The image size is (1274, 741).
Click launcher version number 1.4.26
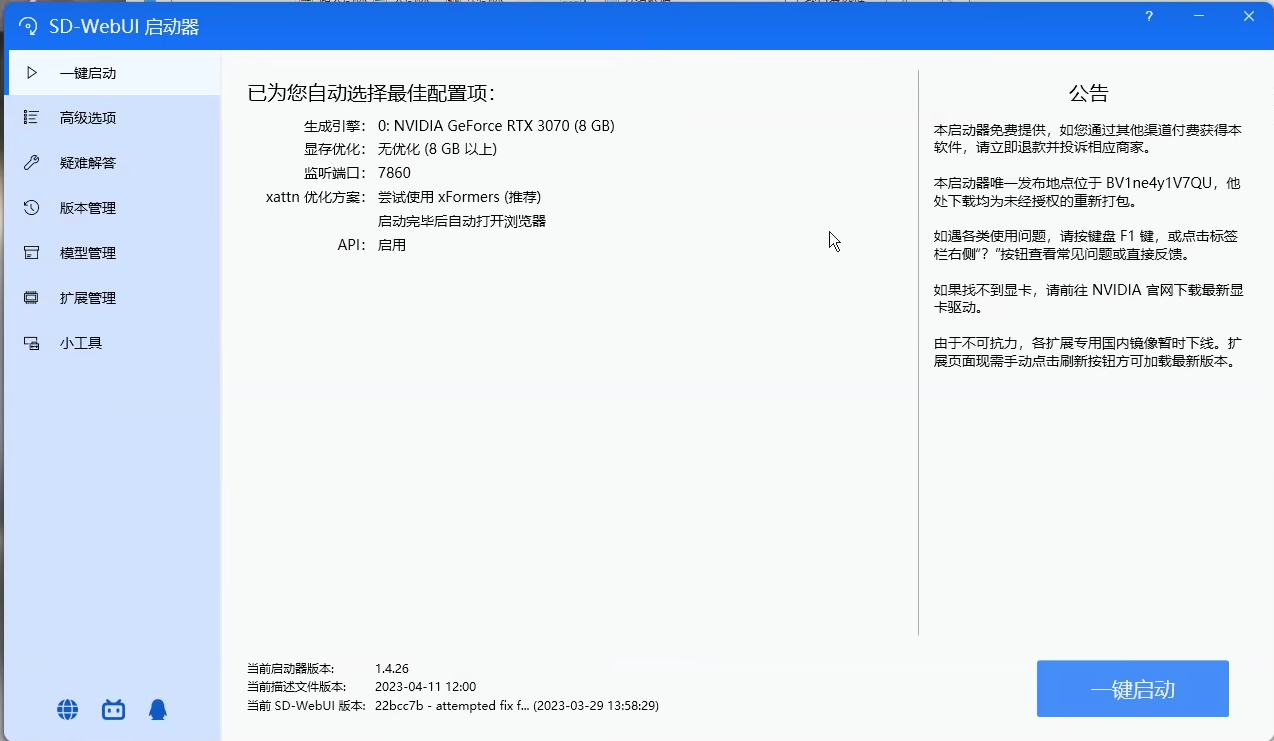point(392,668)
